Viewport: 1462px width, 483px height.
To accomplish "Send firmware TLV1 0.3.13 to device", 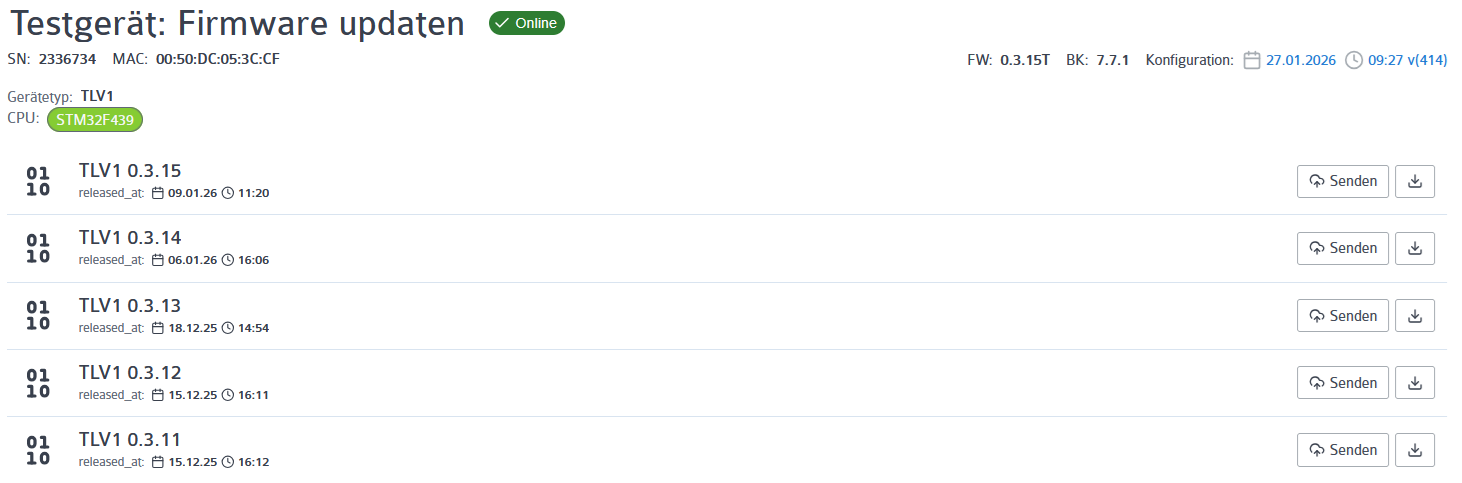I will (x=1342, y=316).
